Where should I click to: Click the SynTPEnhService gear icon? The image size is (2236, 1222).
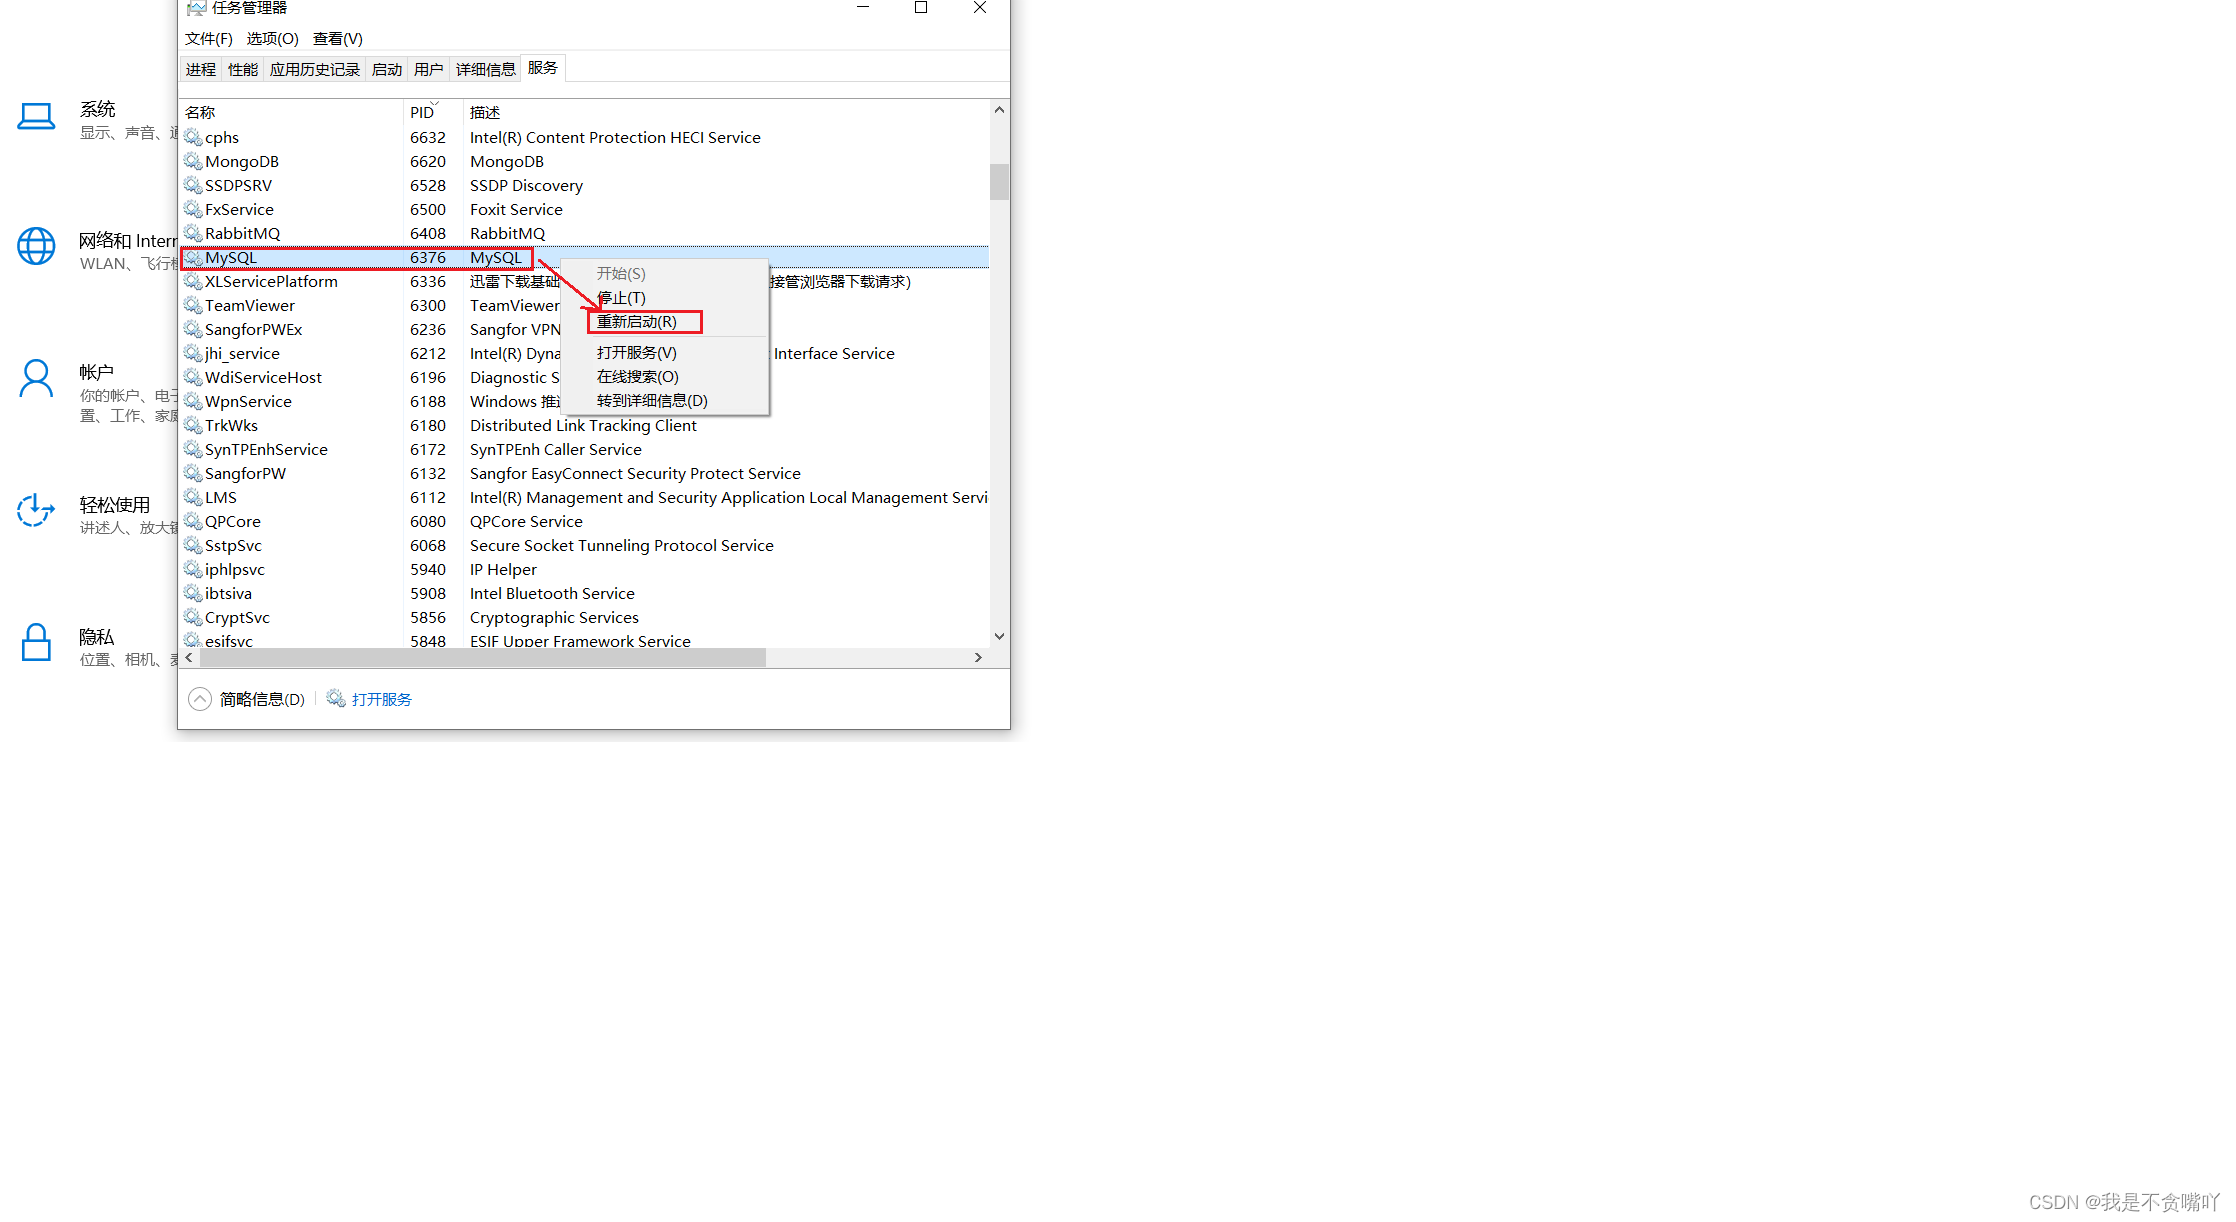point(193,449)
